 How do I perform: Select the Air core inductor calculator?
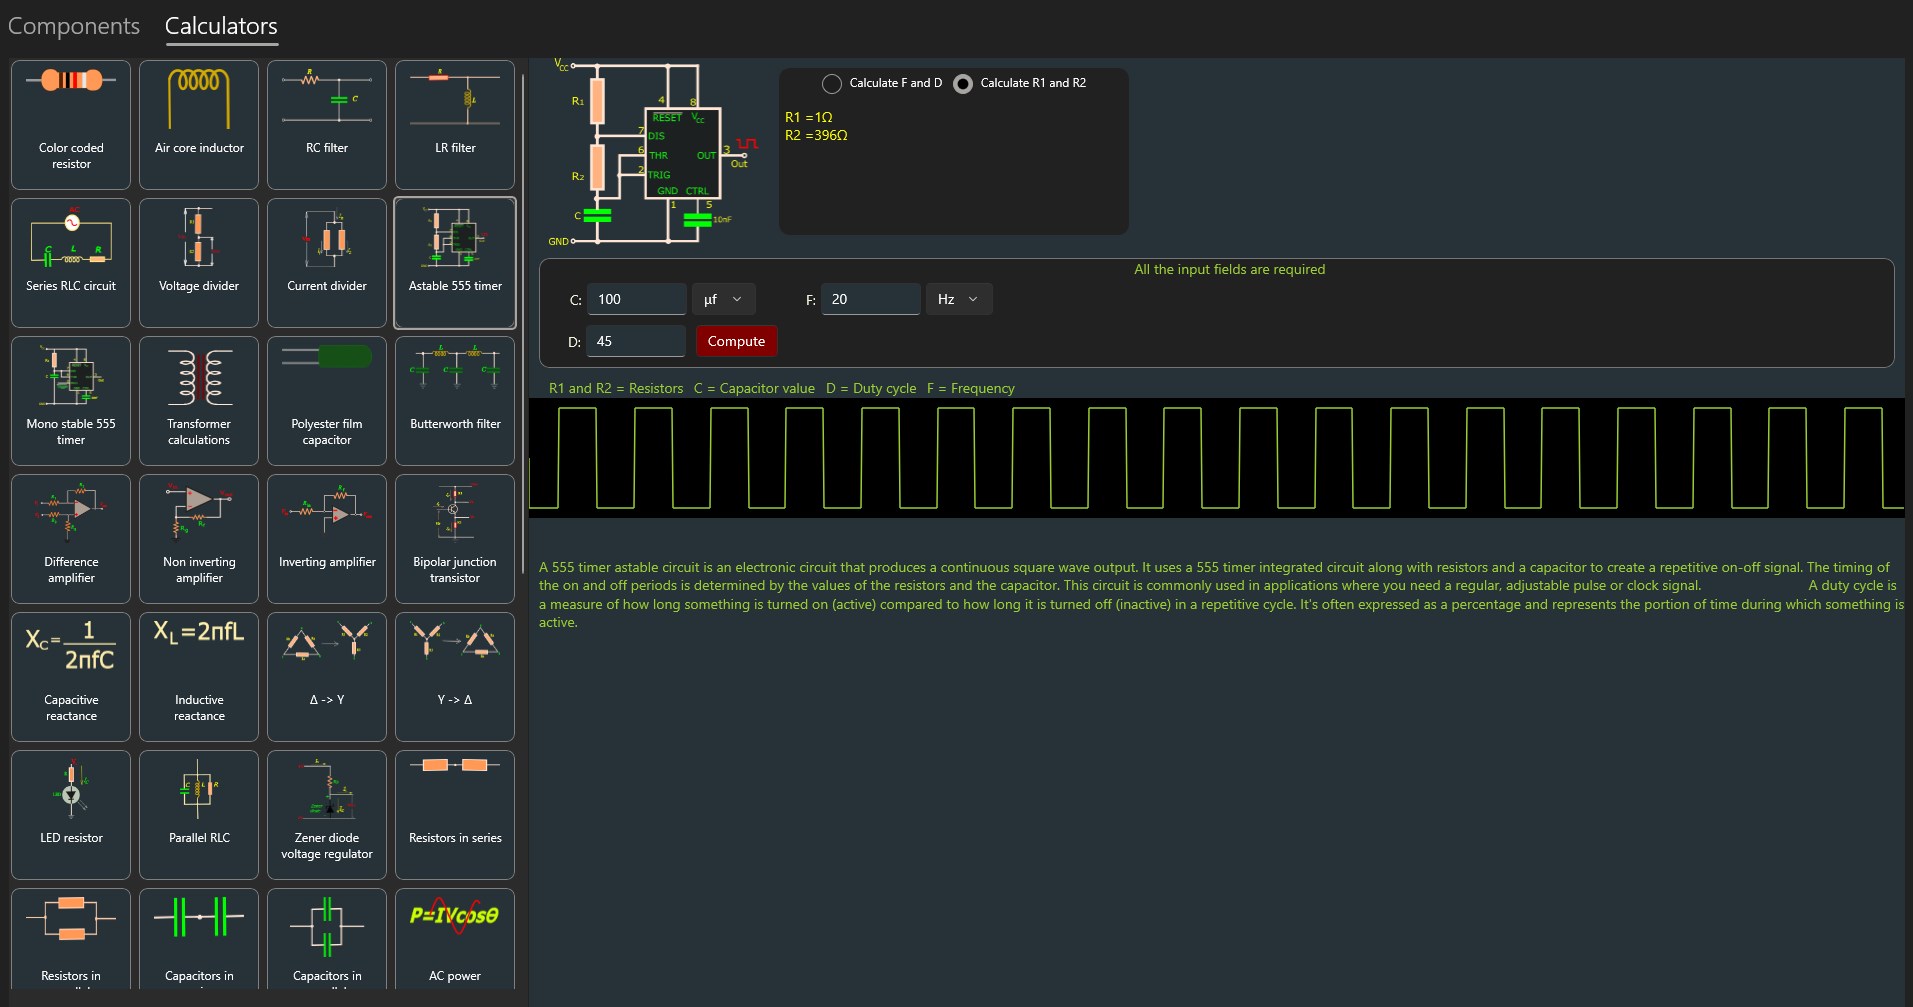(199, 125)
